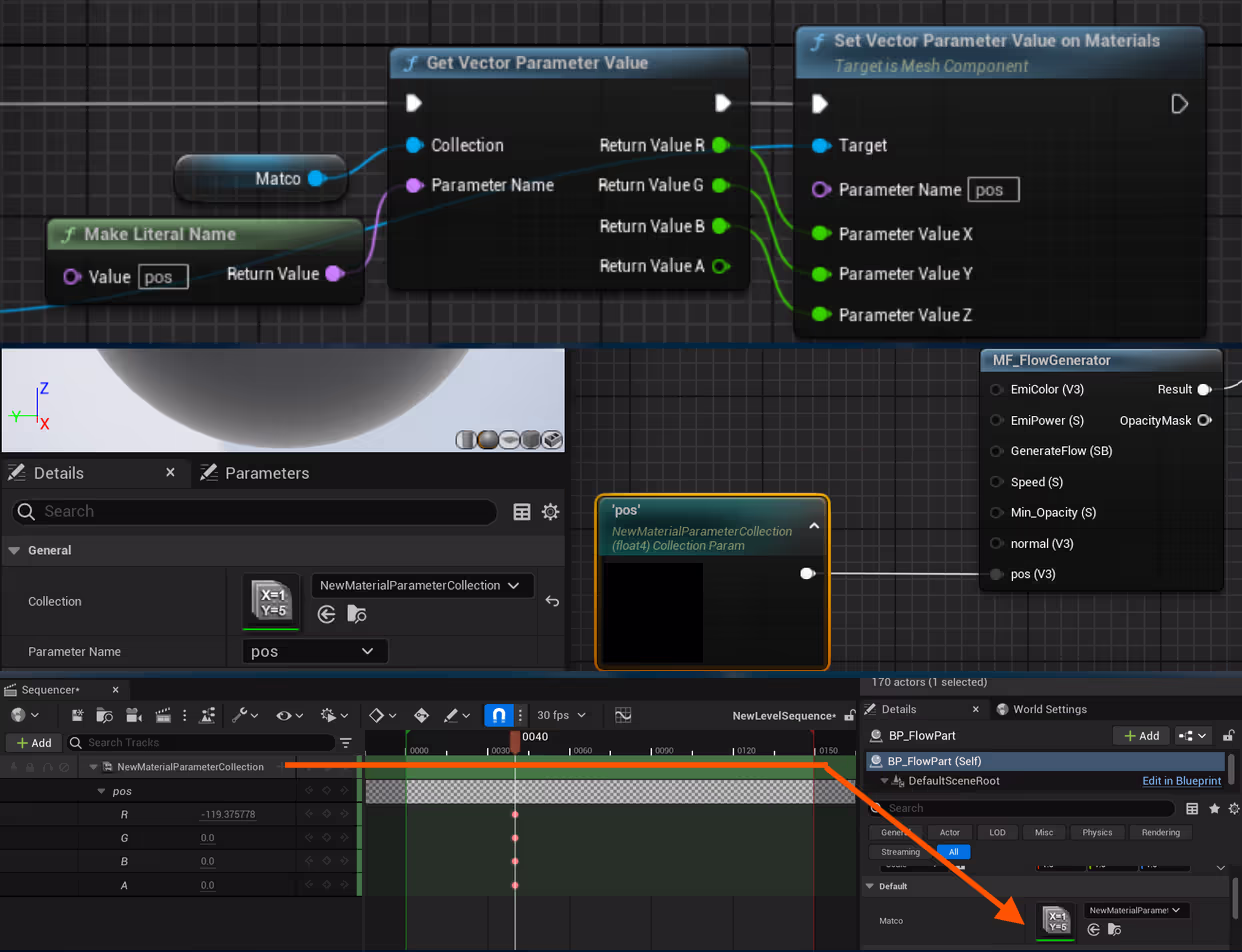Open material Details settings gear
Image resolution: width=1242 pixels, height=952 pixels.
tap(550, 512)
